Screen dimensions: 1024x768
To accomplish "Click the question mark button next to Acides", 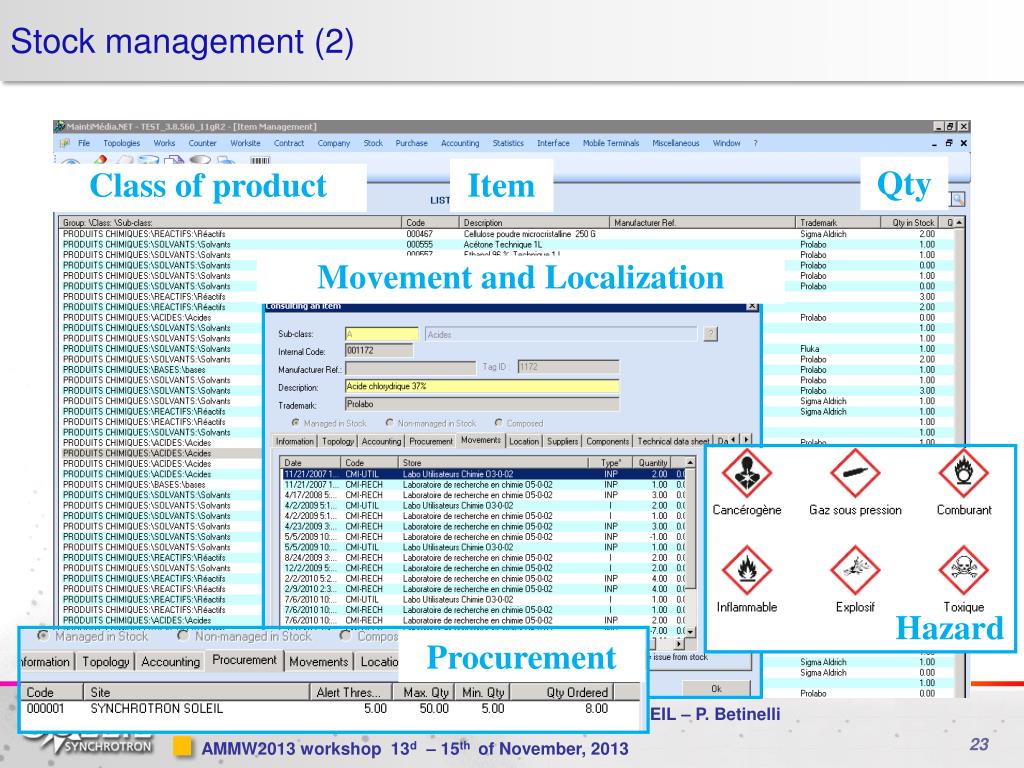I will pyautogui.click(x=711, y=334).
